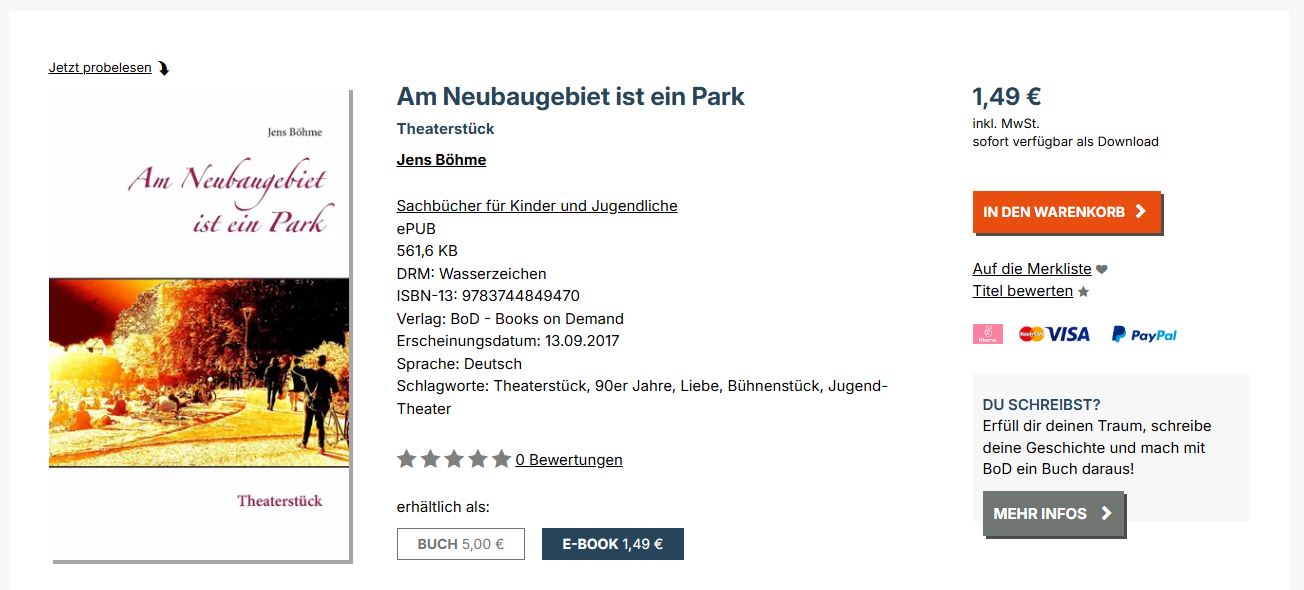This screenshot has width=1304, height=590.
Task: Click the fifth rating star
Action: pyautogui.click(x=501, y=459)
